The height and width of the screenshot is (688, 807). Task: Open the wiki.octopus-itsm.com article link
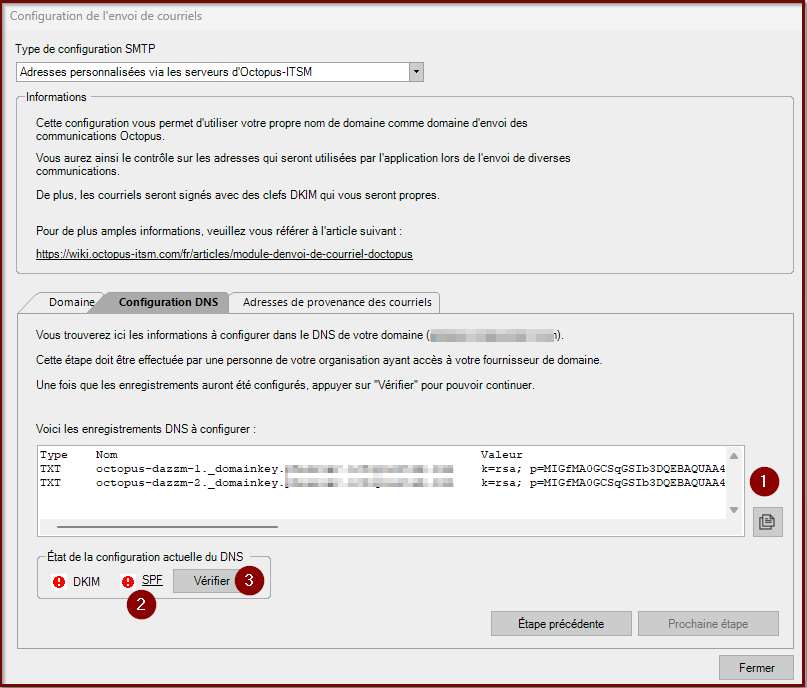pyautogui.click(x=224, y=254)
